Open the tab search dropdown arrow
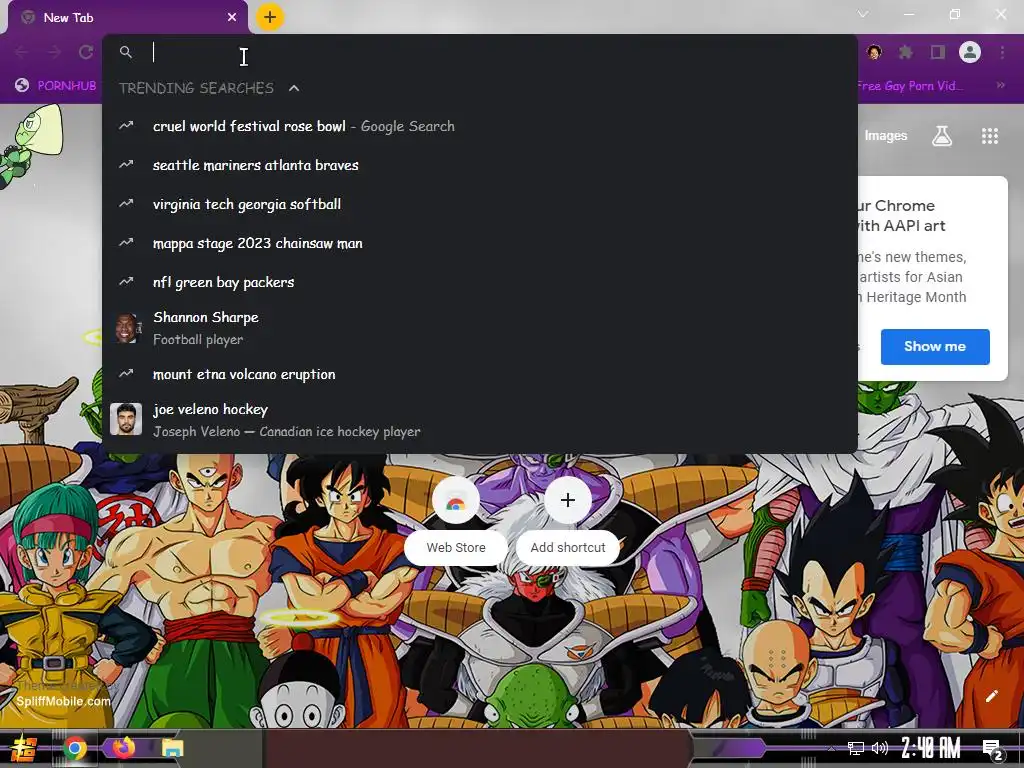 click(x=863, y=14)
